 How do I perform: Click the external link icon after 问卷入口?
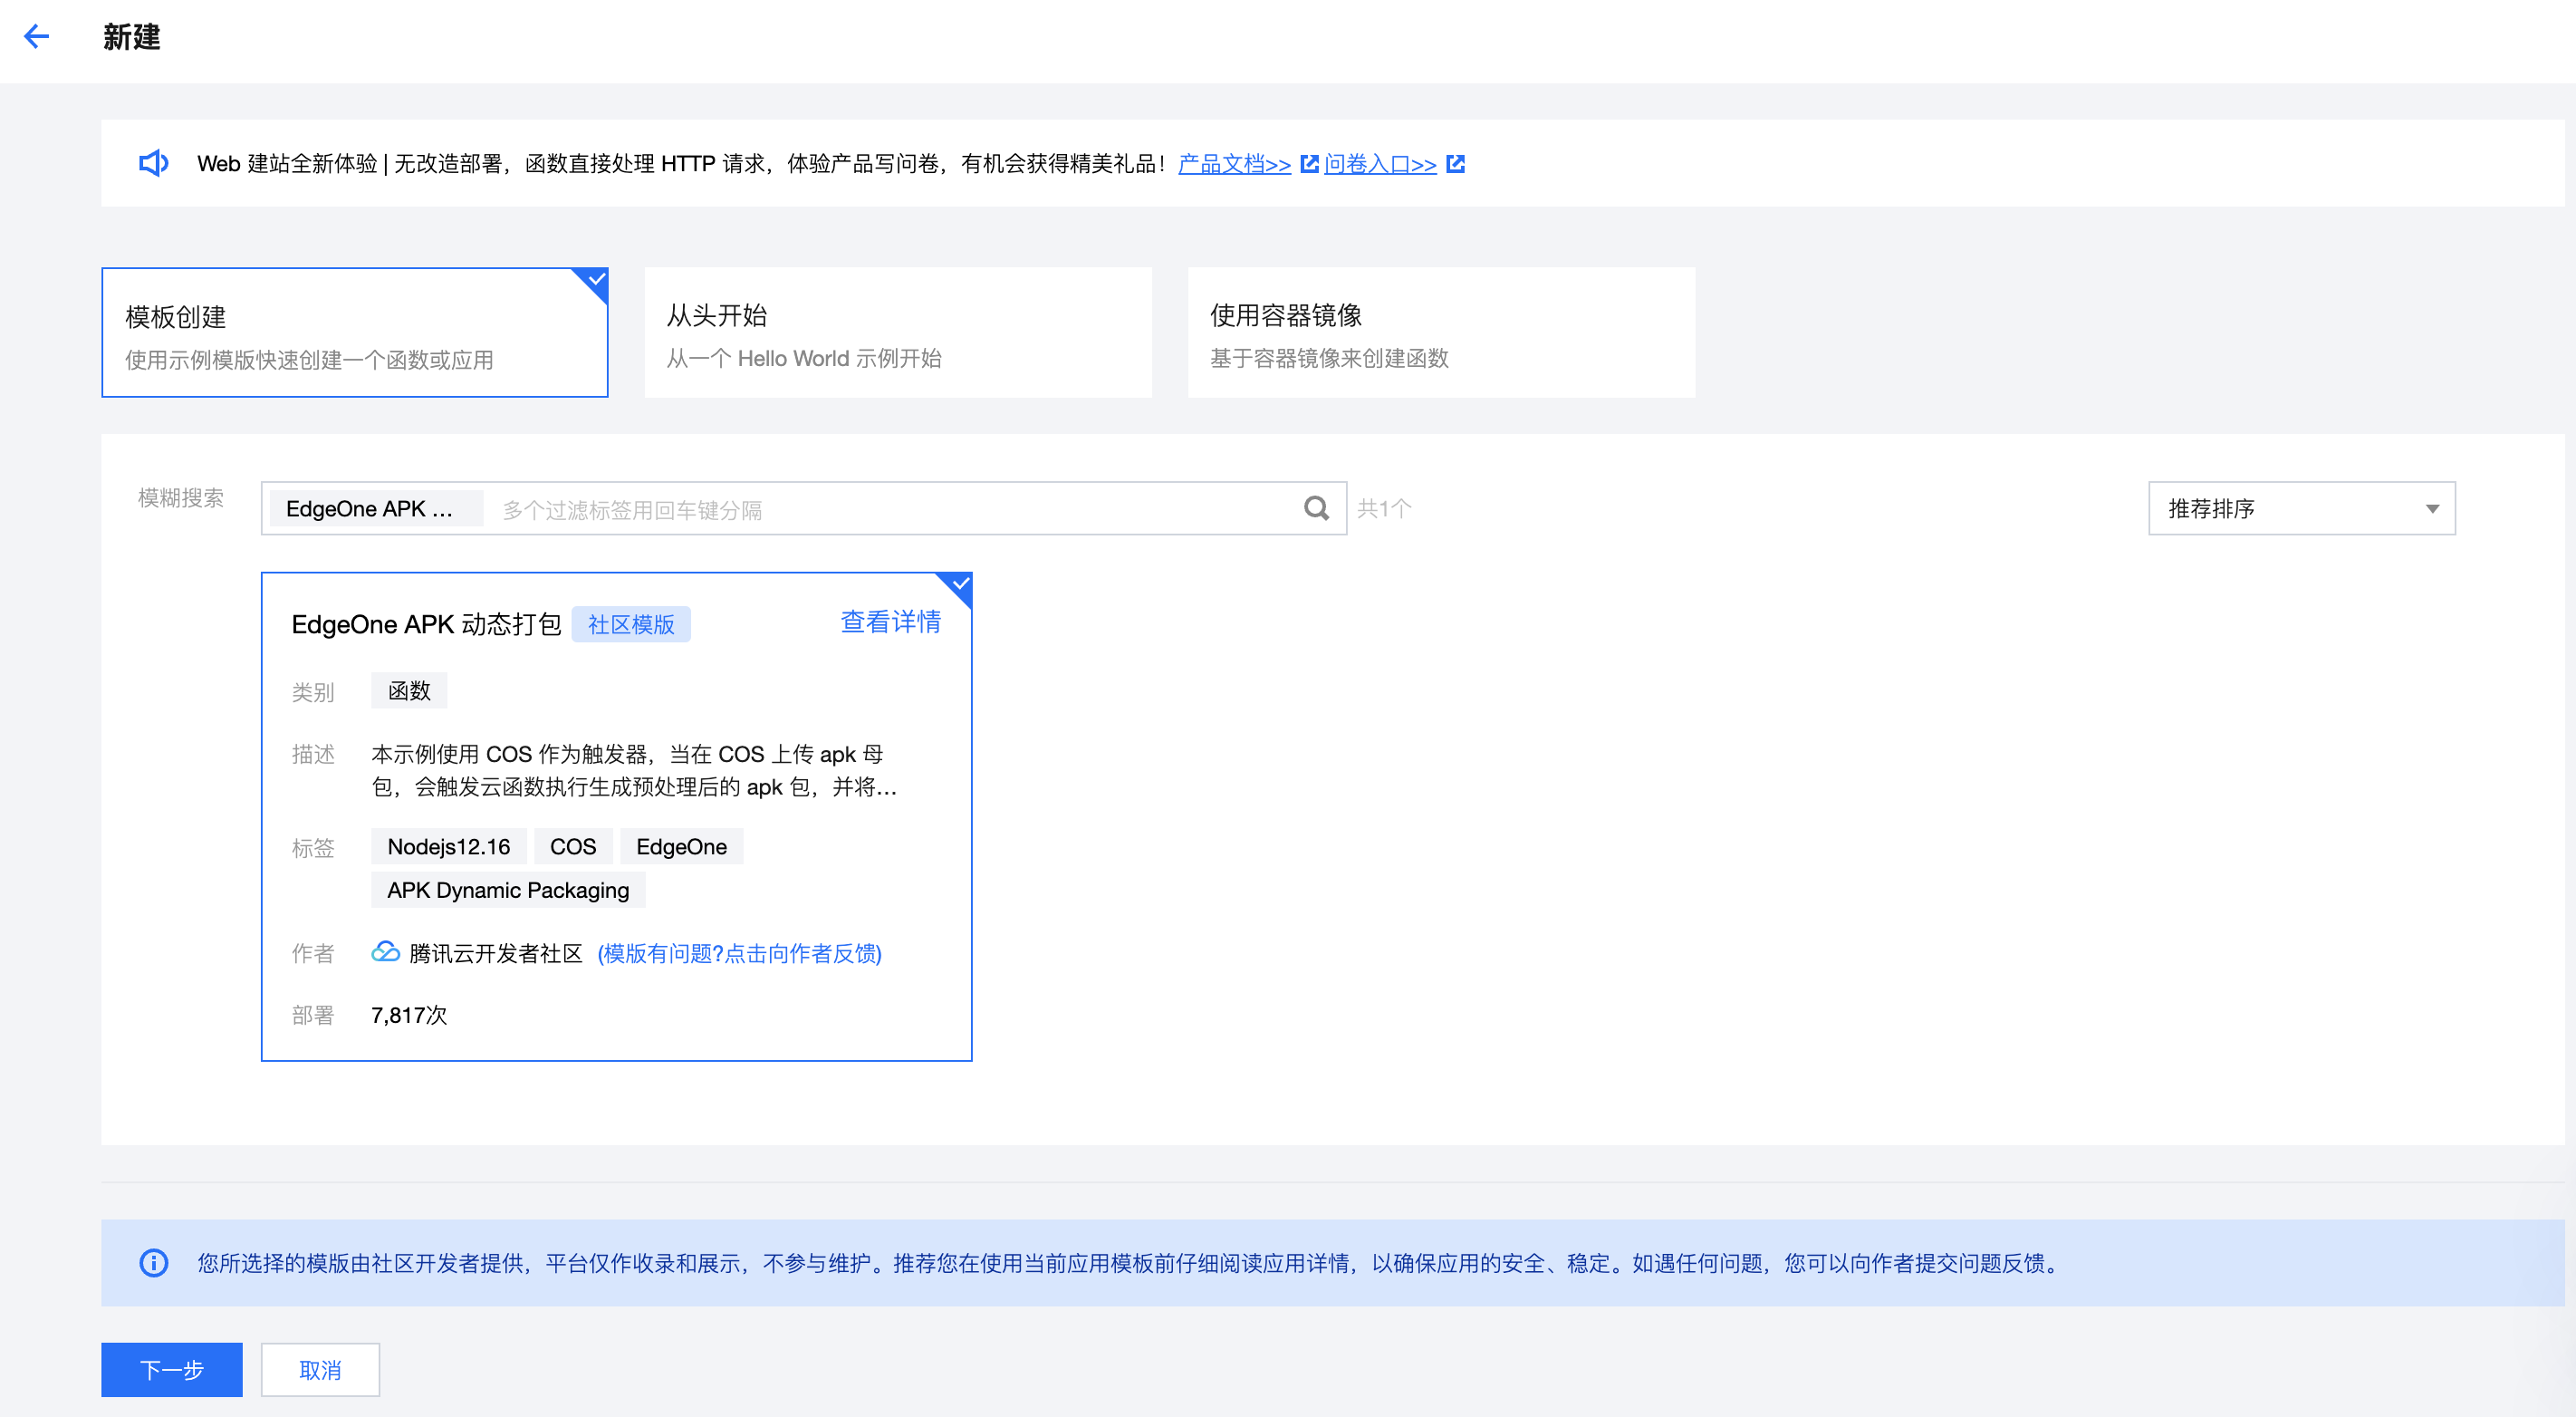(1455, 164)
